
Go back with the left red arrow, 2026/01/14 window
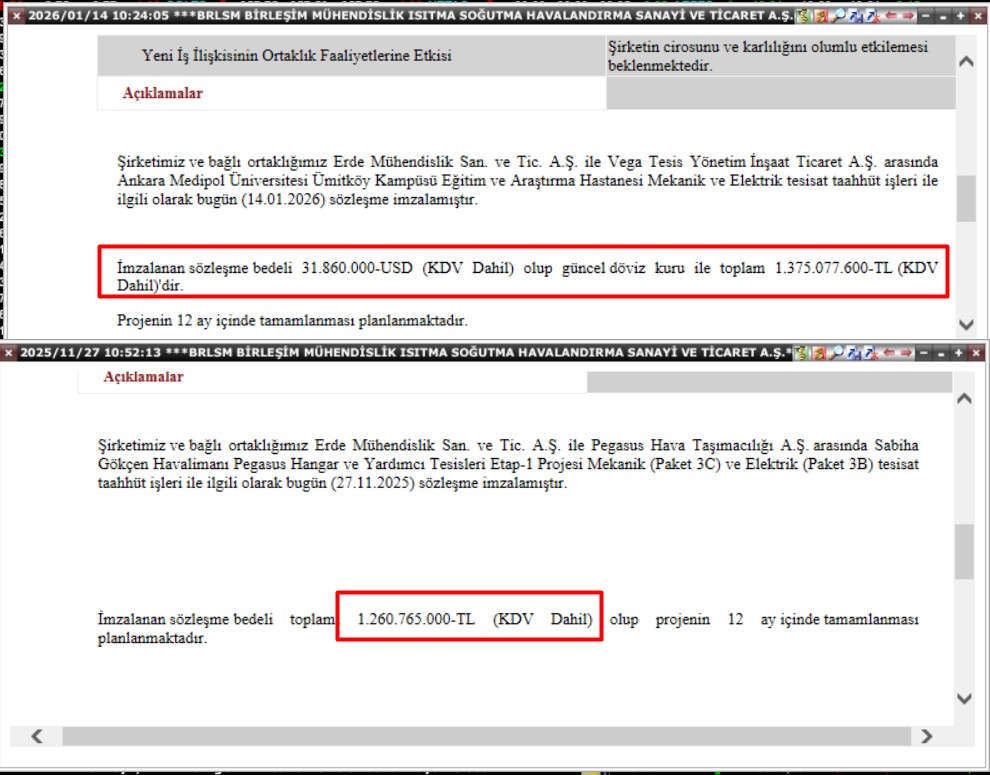coord(891,16)
